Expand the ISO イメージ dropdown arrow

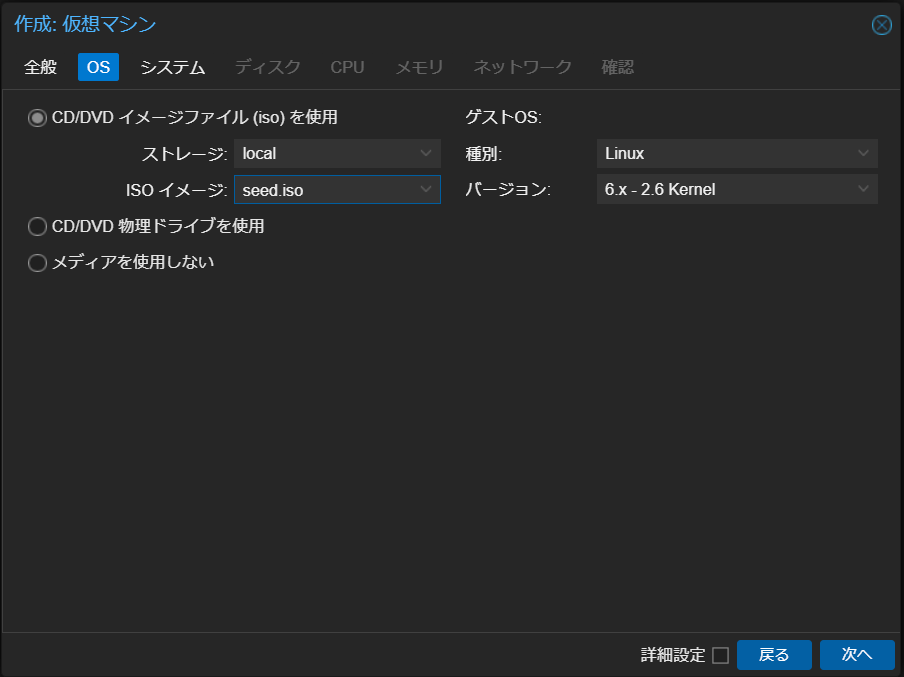pos(426,190)
